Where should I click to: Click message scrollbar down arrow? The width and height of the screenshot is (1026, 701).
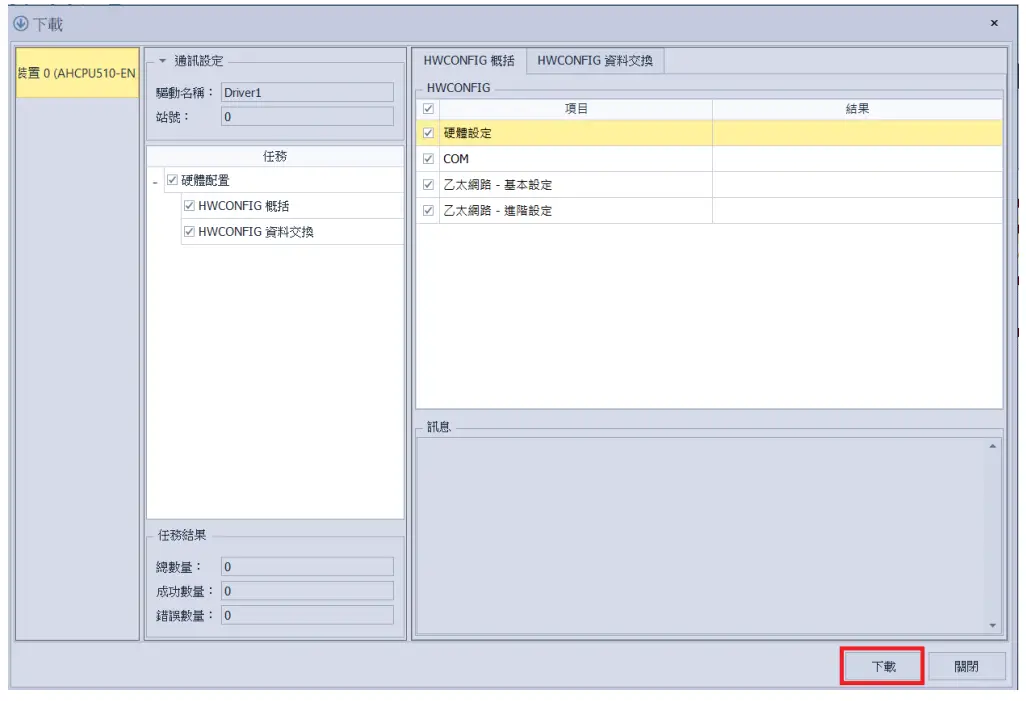click(993, 626)
